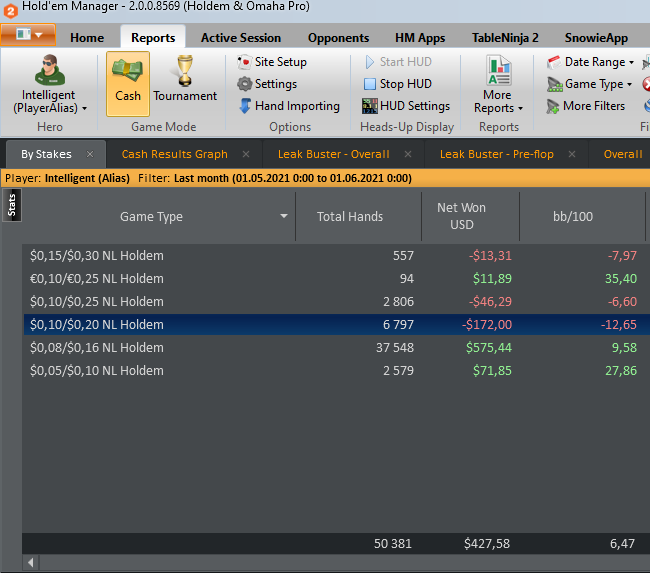
Task: Click the $427,58 total net won
Action: coord(487,544)
